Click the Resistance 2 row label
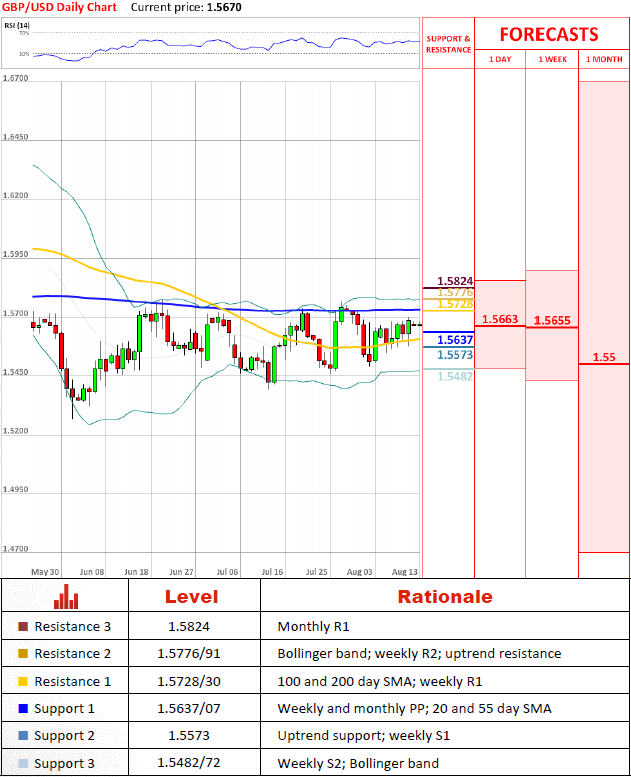This screenshot has height=777, width=631. click(72, 654)
